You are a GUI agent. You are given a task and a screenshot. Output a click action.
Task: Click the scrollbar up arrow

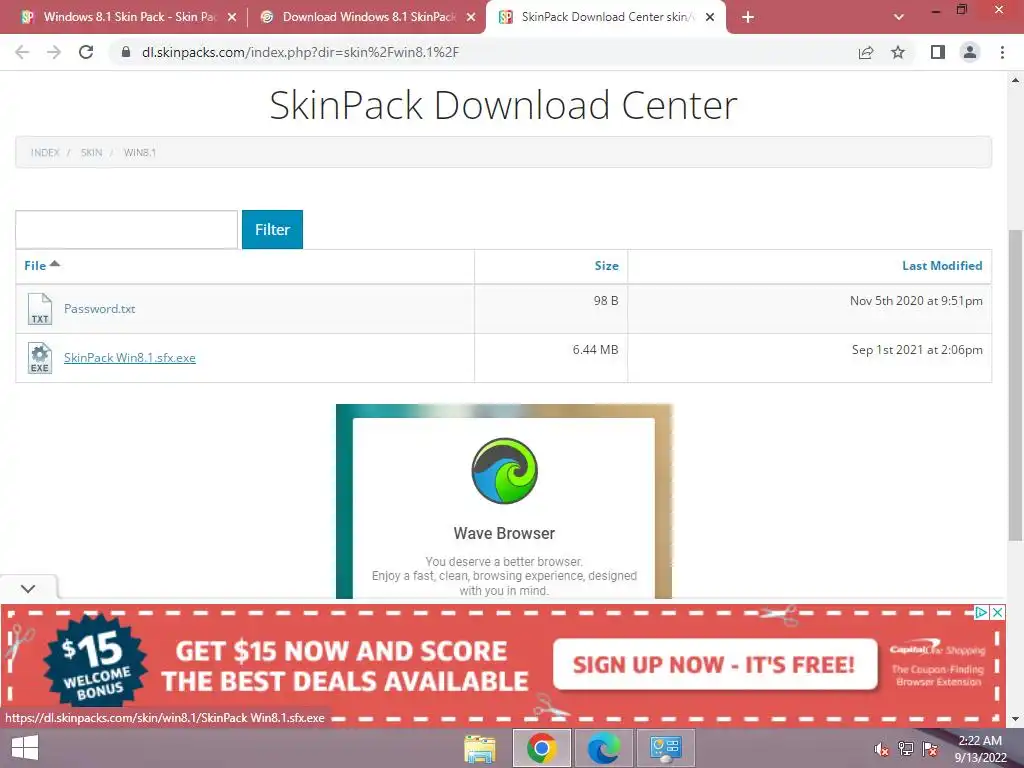[1016, 80]
